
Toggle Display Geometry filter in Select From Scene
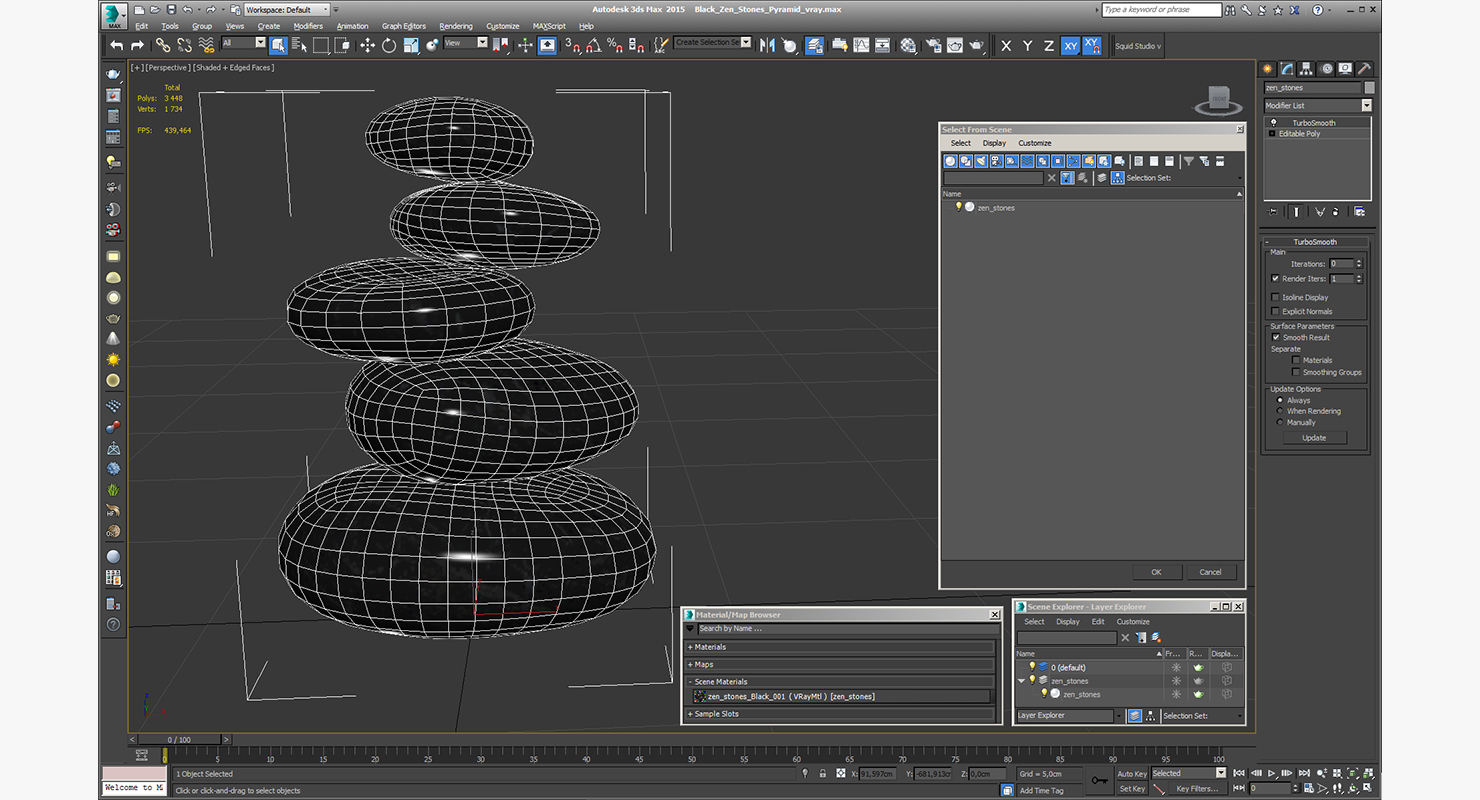click(951, 161)
